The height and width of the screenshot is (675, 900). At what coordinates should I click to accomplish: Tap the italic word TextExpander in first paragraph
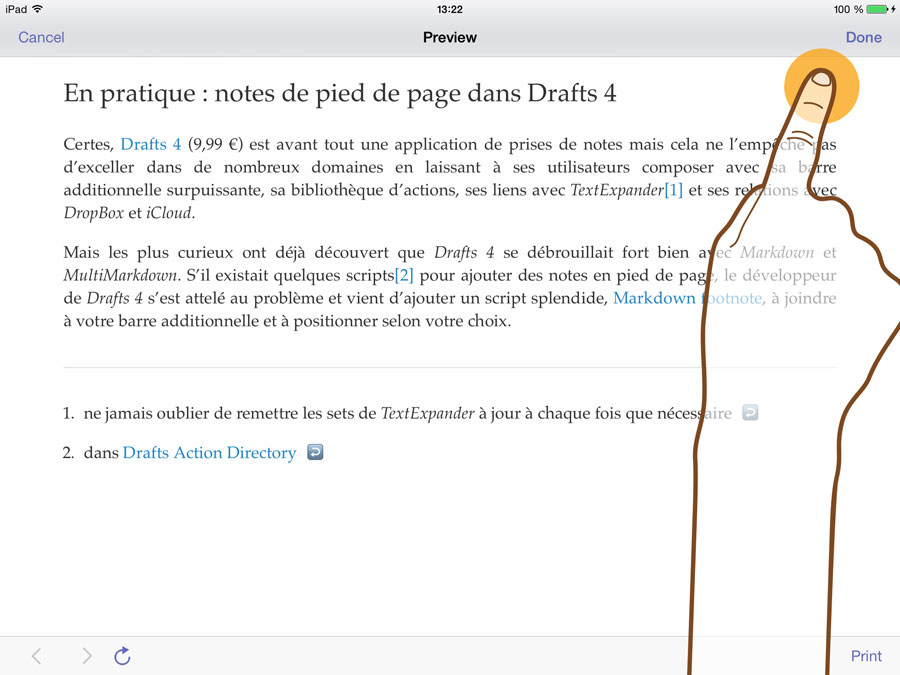pos(617,190)
